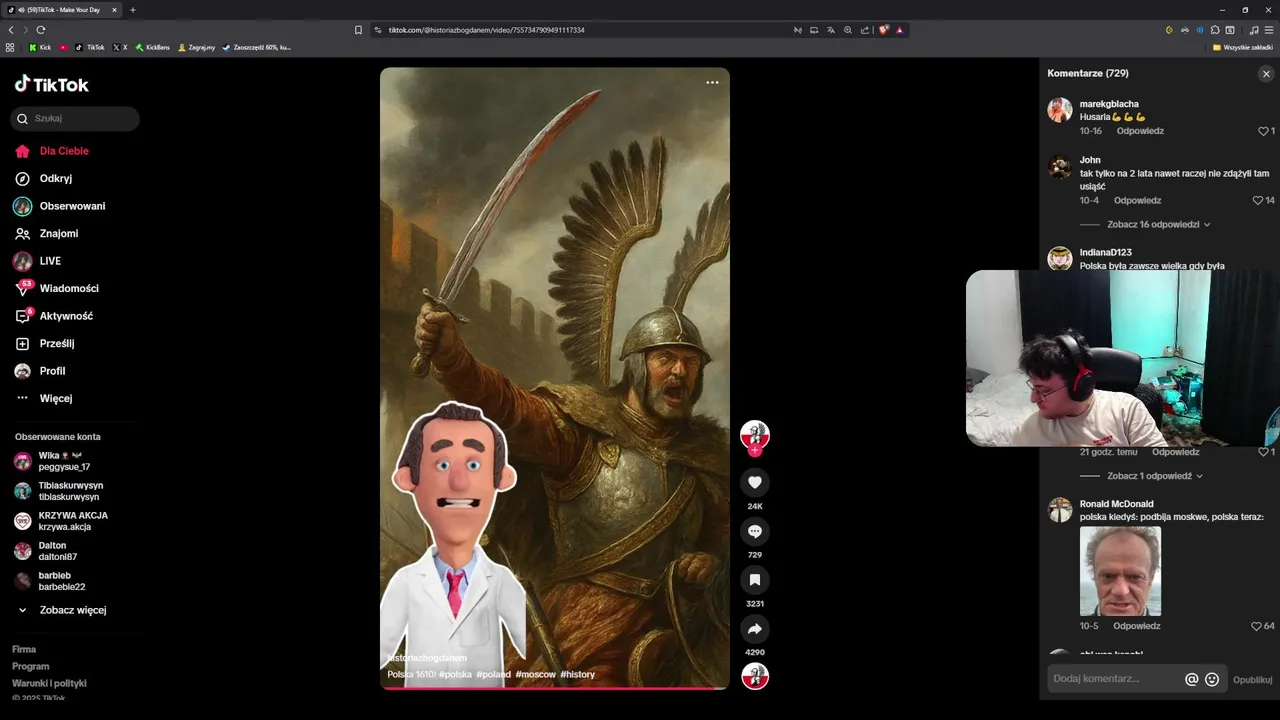Open Znajomi section
The height and width of the screenshot is (720, 1280).
[x=59, y=233]
